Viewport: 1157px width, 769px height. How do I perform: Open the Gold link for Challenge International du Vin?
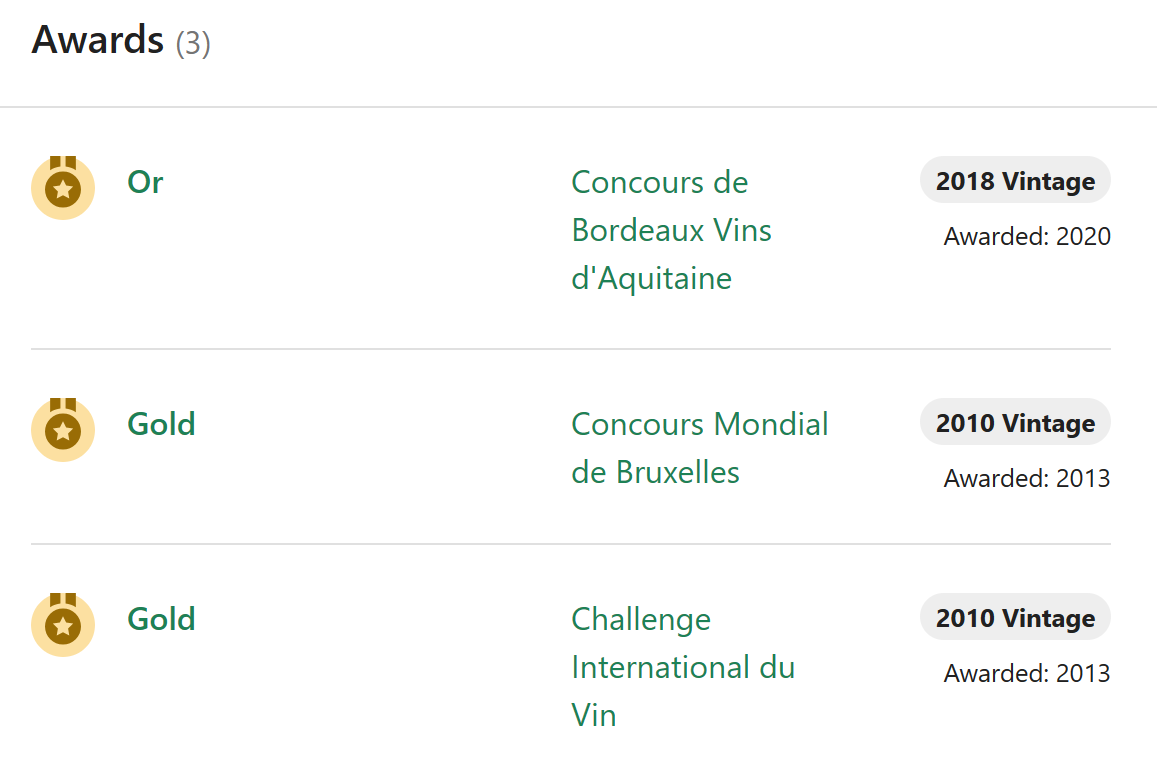161,619
